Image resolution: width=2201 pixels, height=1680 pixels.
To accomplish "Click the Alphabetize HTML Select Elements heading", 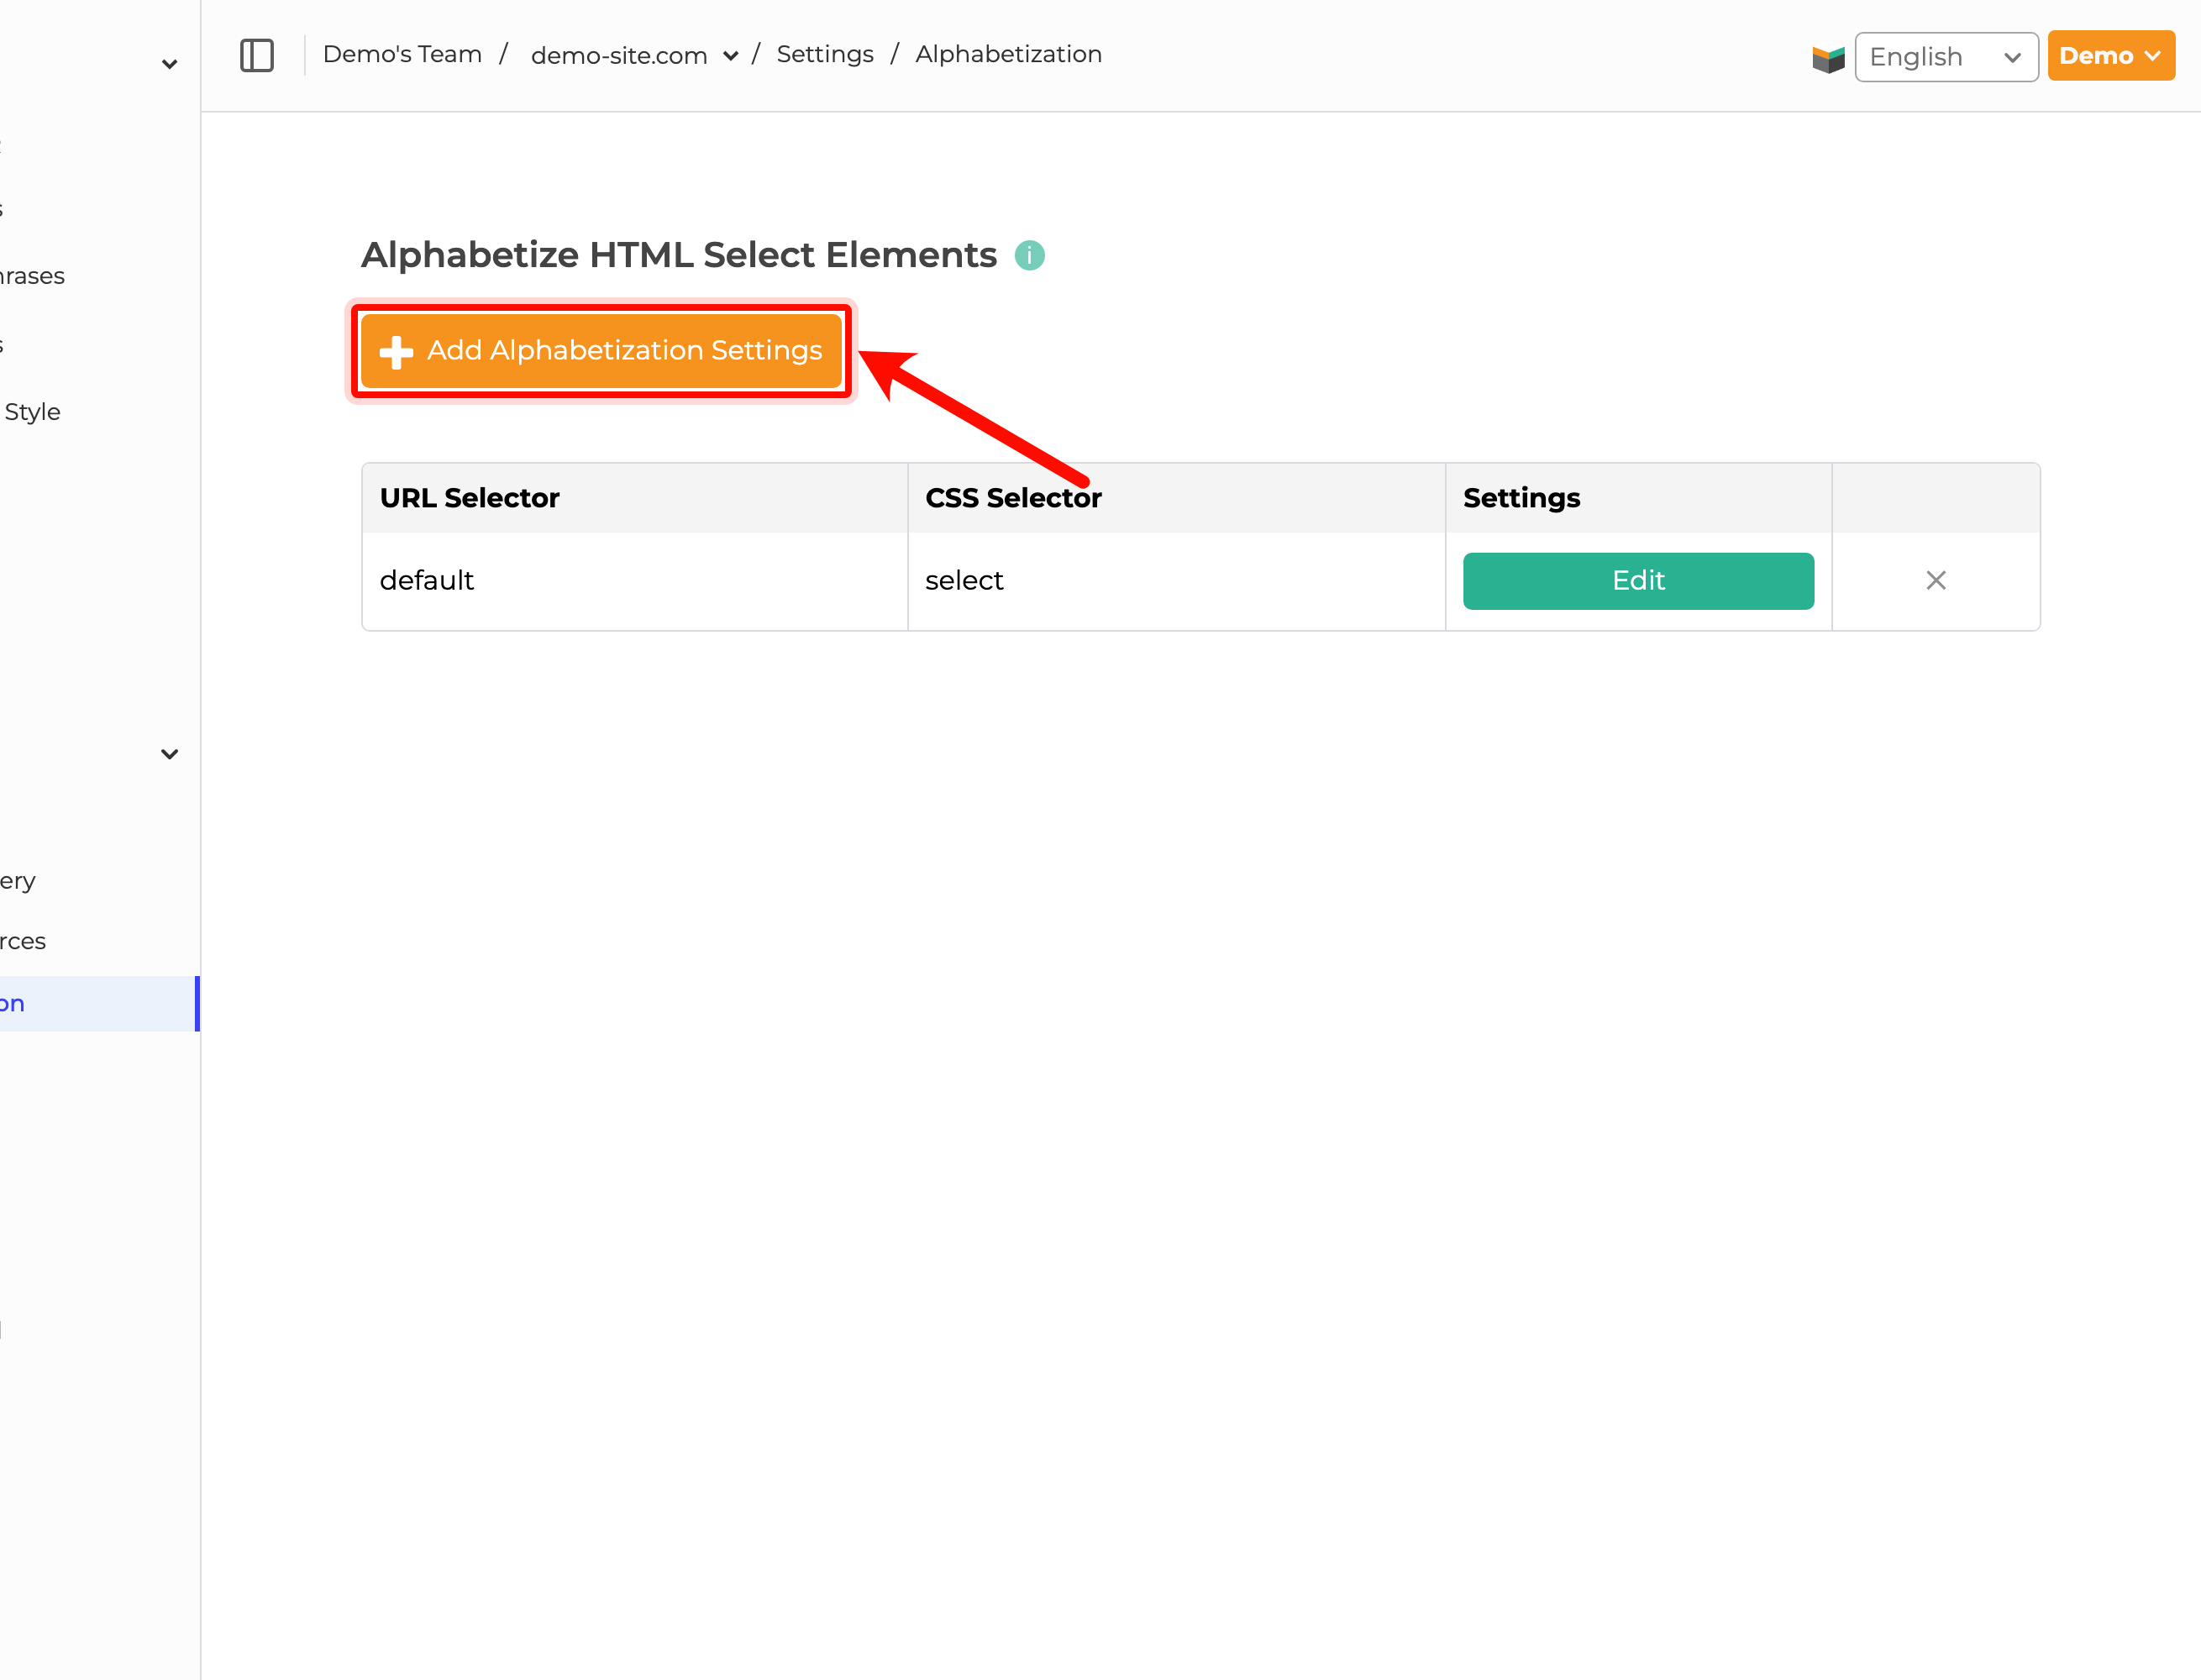I will (x=679, y=256).
